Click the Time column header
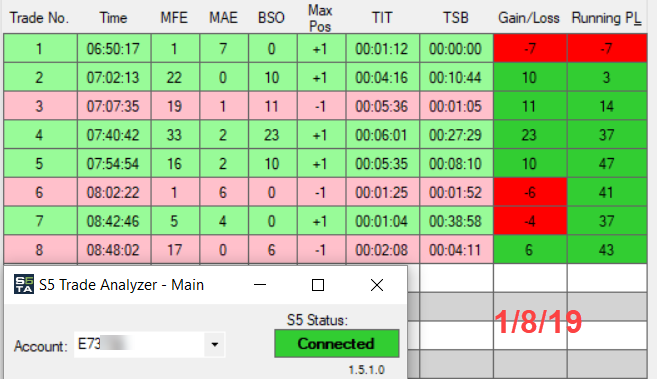Screen dimensions: 657x379 point(113,18)
